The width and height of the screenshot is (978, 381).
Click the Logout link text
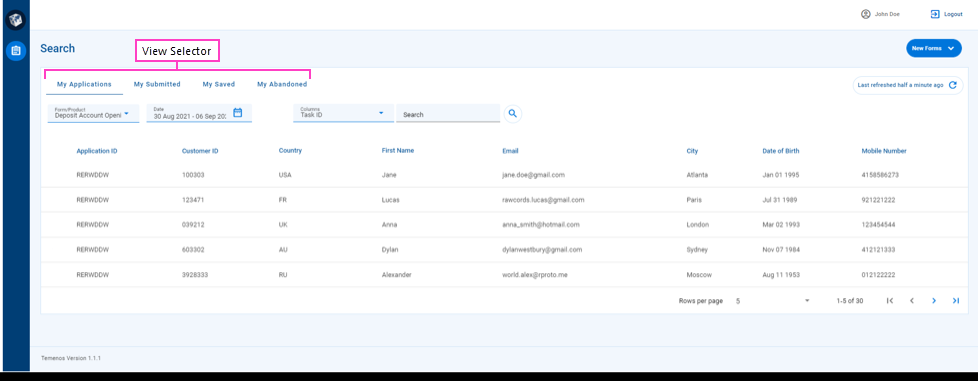(x=953, y=14)
